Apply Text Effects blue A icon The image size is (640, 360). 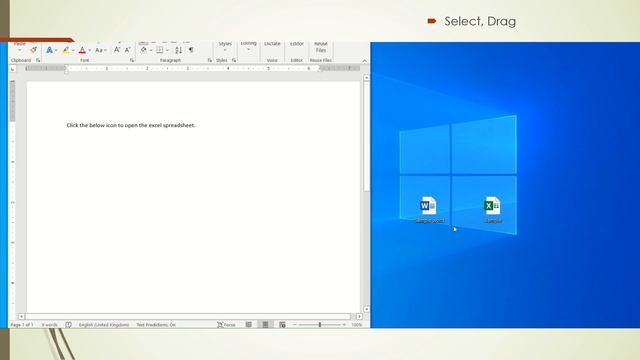(x=49, y=50)
